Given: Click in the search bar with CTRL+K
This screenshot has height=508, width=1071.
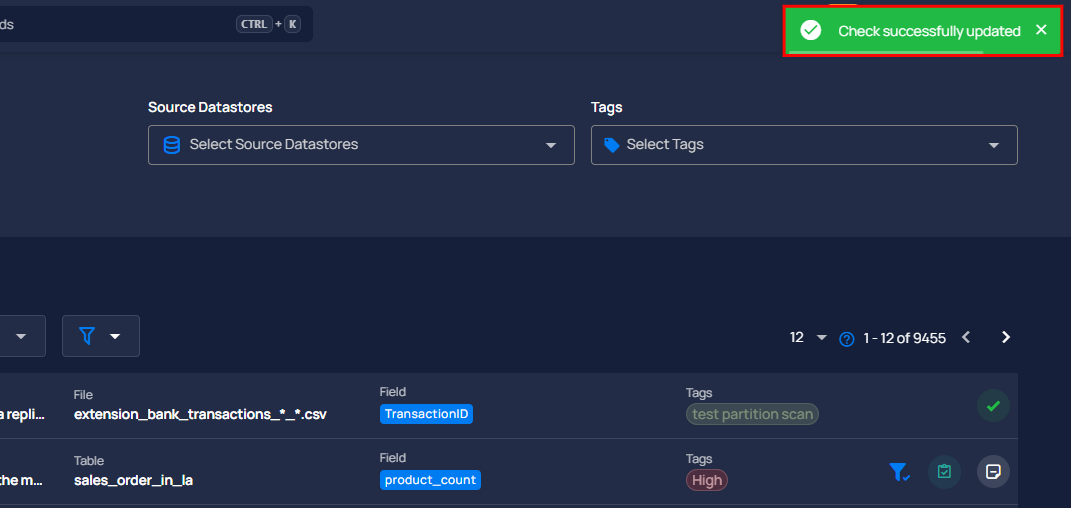Looking at the screenshot, I should click(154, 25).
